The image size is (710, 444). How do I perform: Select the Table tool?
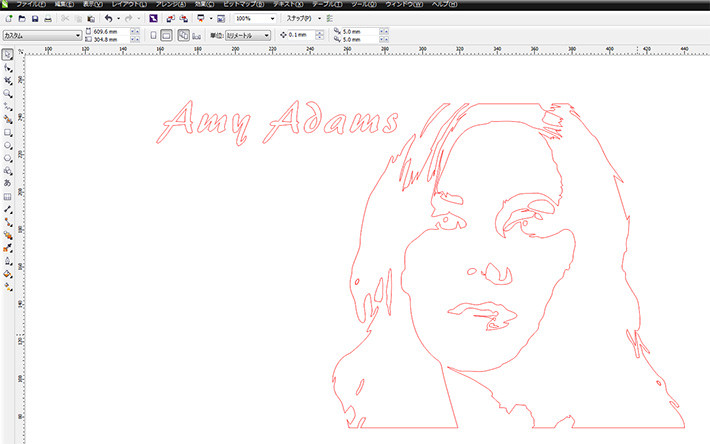(8, 197)
